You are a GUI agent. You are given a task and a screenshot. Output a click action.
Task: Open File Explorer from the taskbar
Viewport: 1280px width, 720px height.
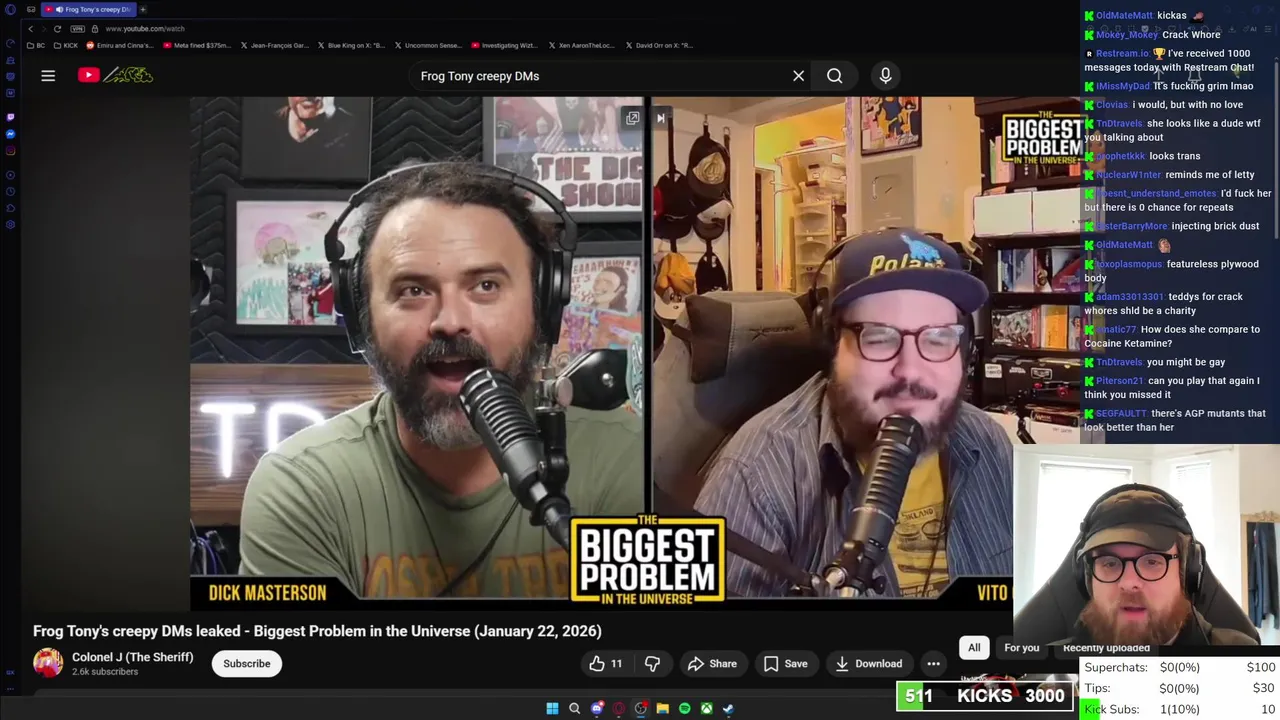click(x=662, y=709)
